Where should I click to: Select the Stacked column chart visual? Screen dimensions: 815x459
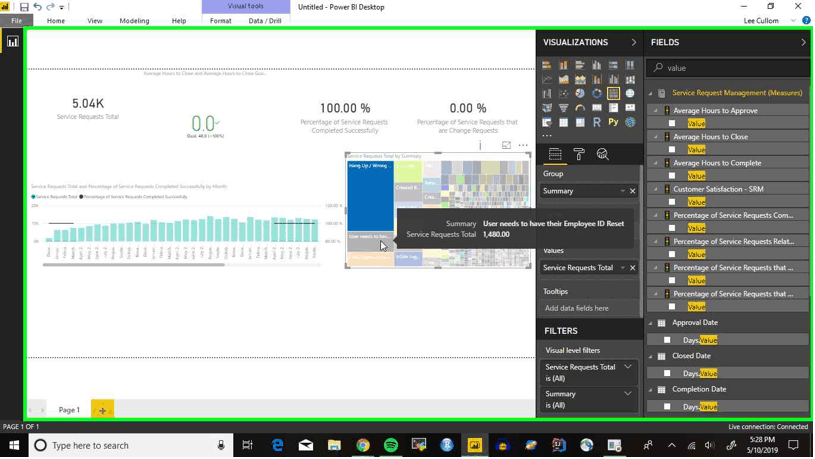[x=563, y=65]
